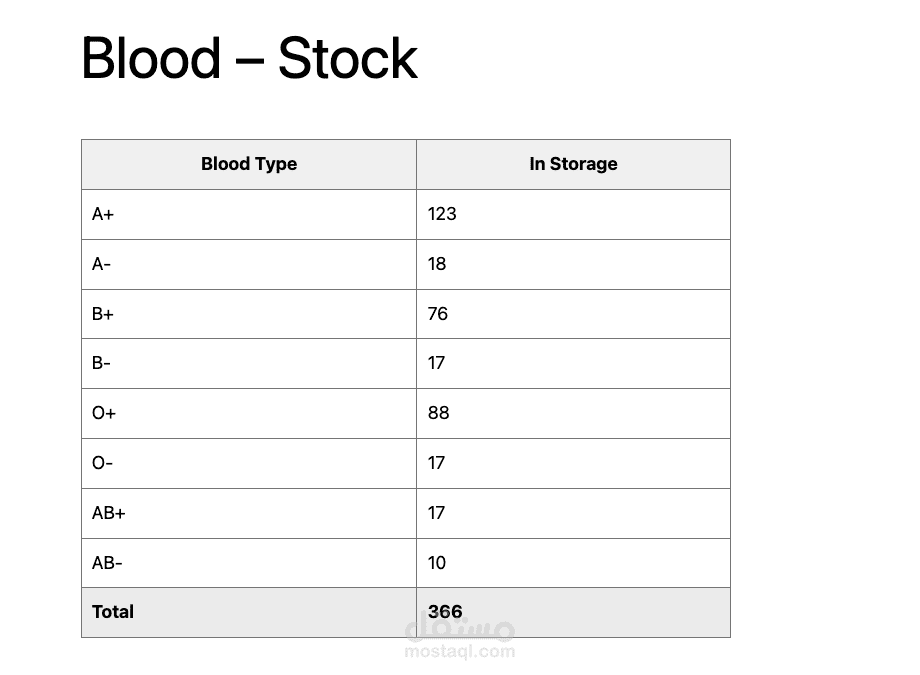Click the "In Storage" column header
This screenshot has height=675, width=920.
click(x=573, y=164)
